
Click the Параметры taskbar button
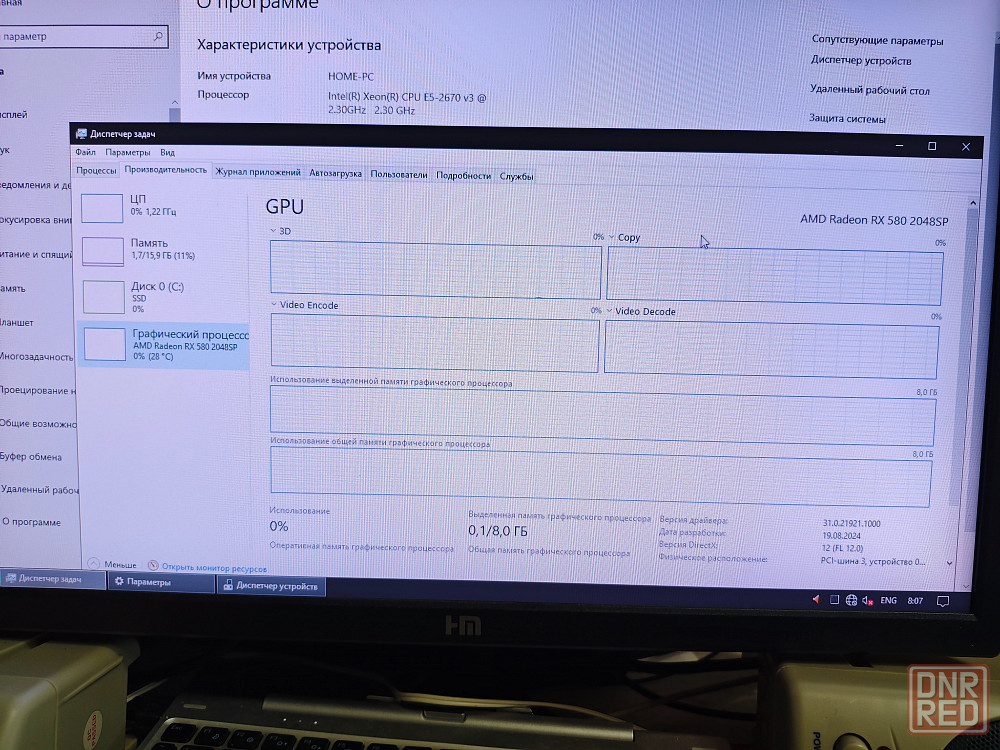(x=160, y=582)
